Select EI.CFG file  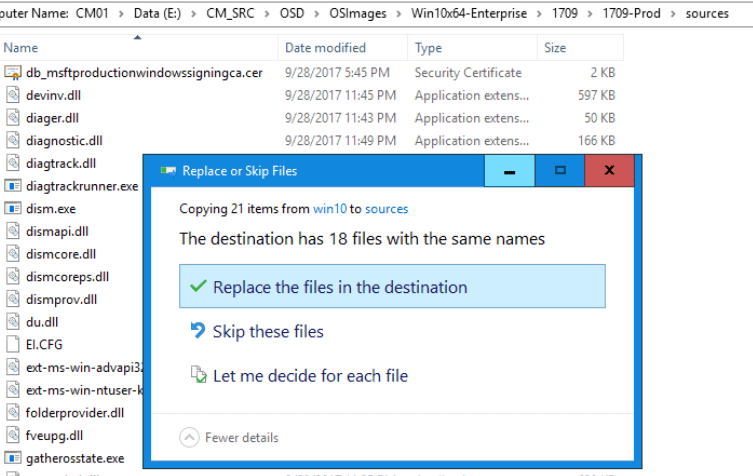44,344
